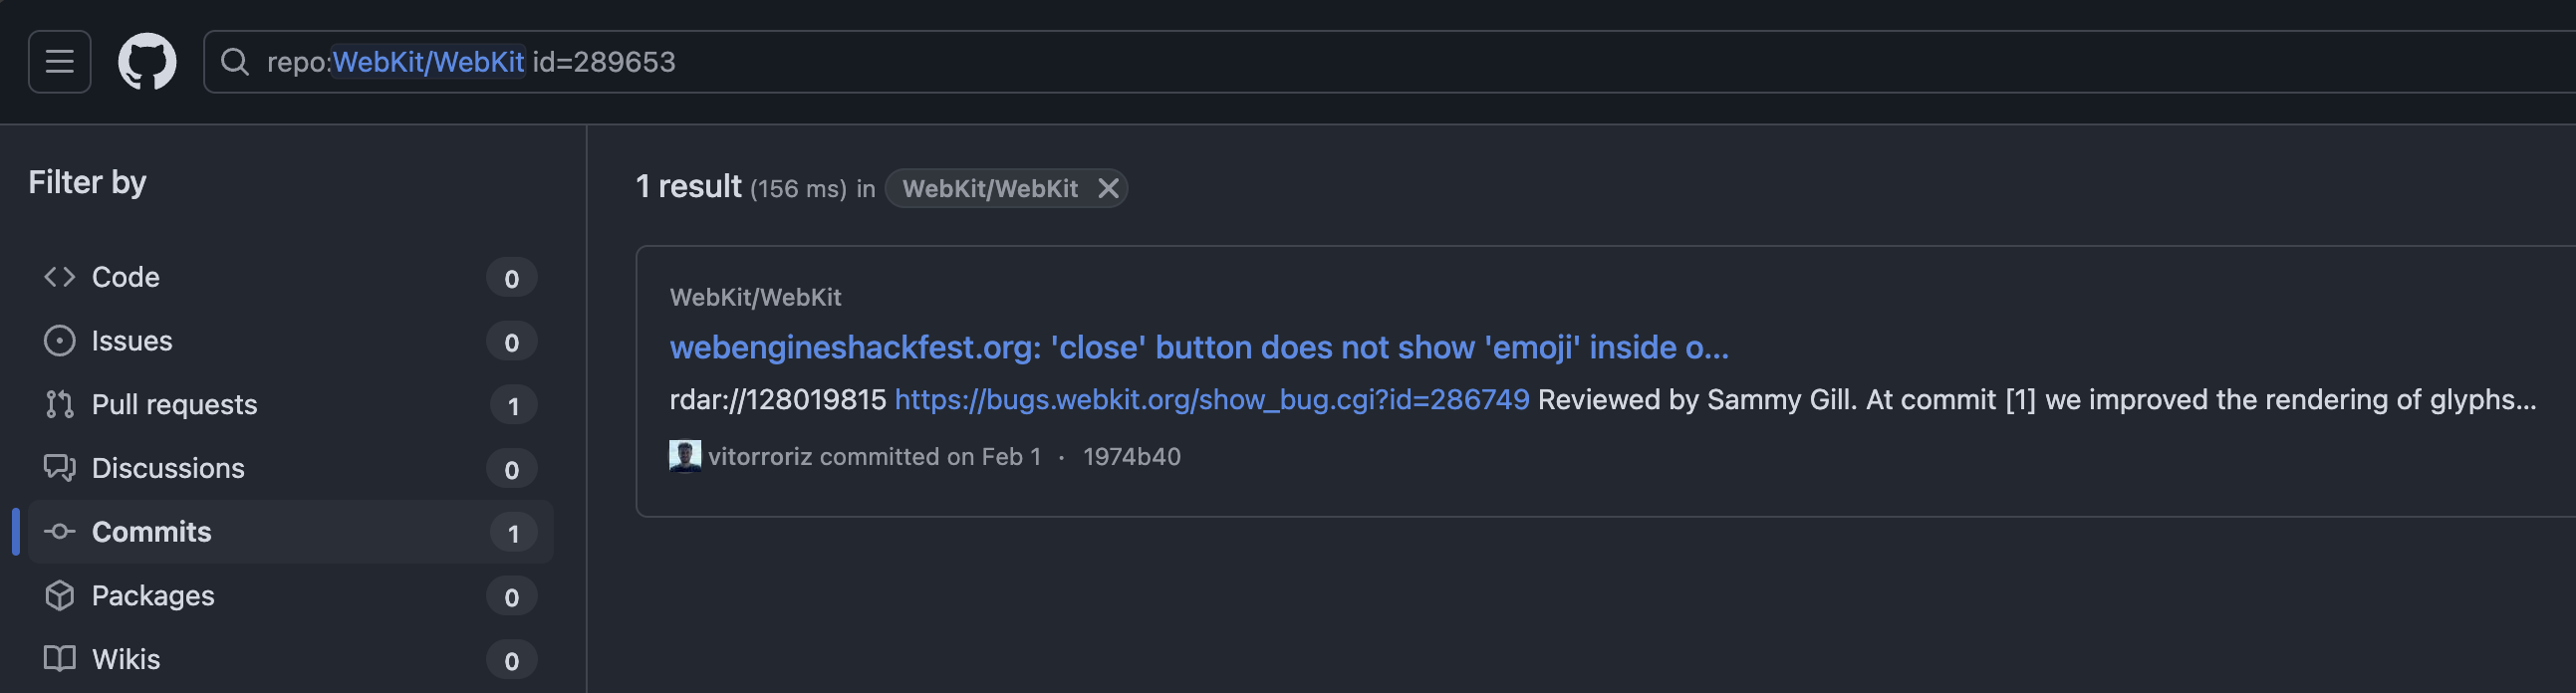Click the magnifying glass search icon

tap(235, 62)
